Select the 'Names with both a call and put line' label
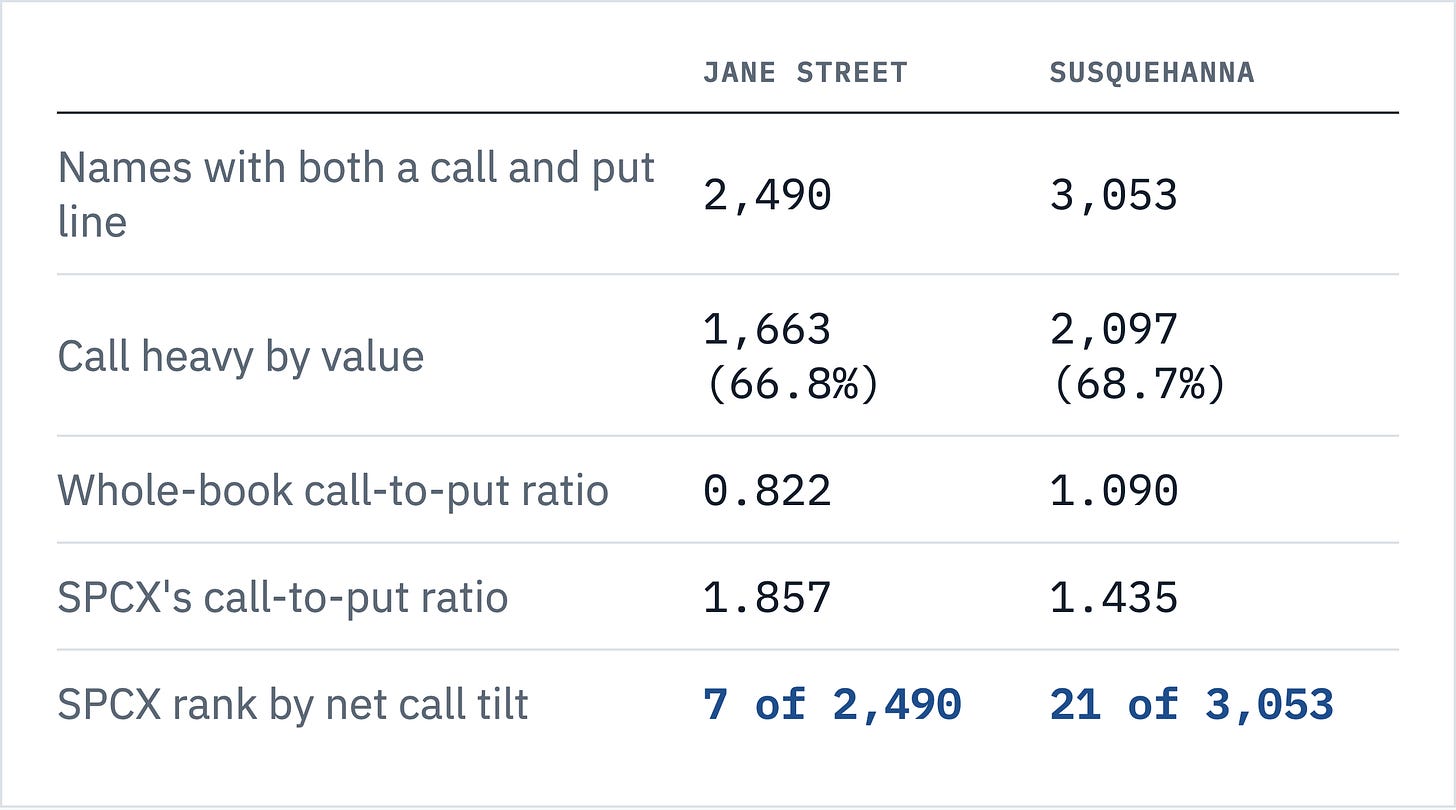This screenshot has width=1456, height=810. 357,194
